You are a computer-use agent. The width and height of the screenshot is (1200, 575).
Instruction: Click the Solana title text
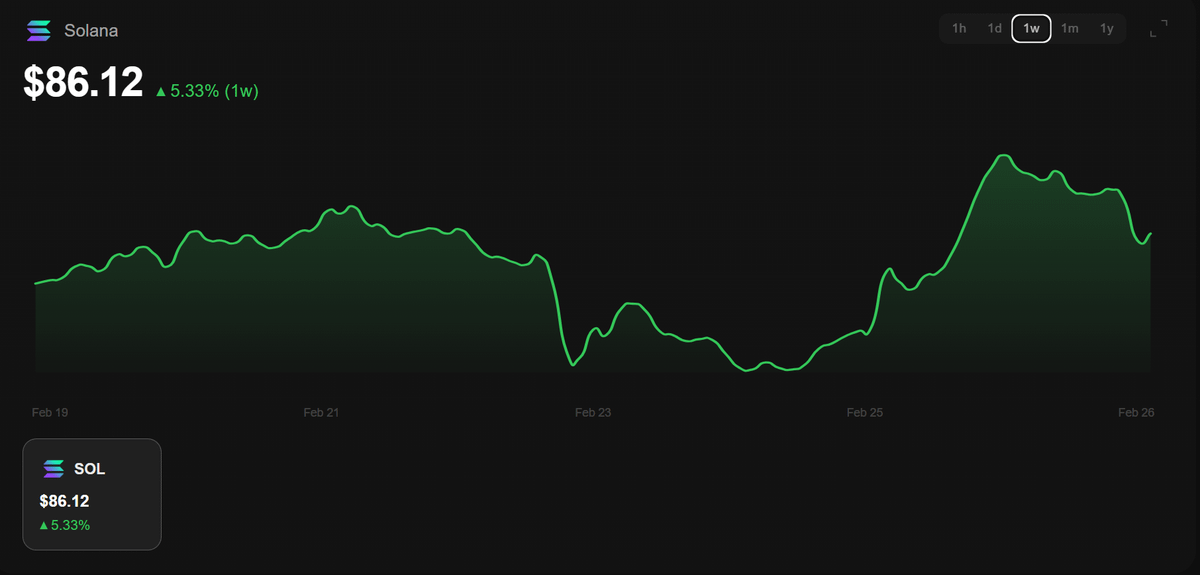[91, 31]
